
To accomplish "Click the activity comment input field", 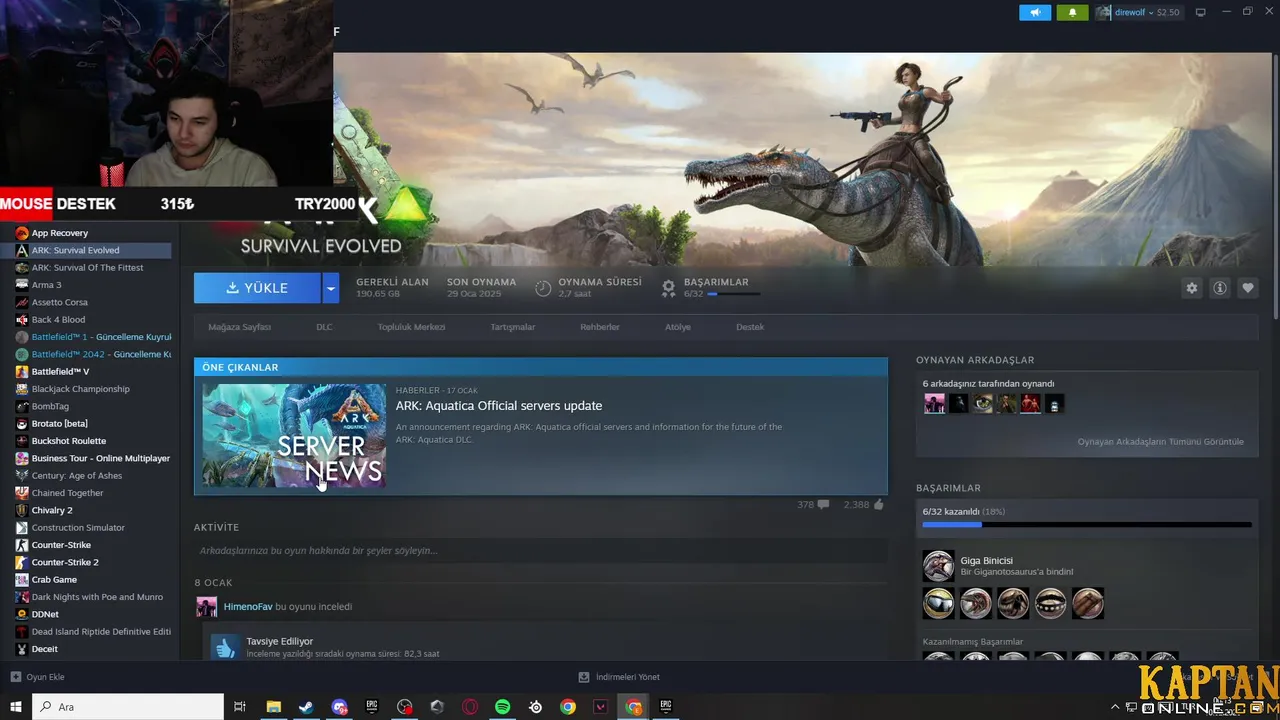I will pos(540,551).
